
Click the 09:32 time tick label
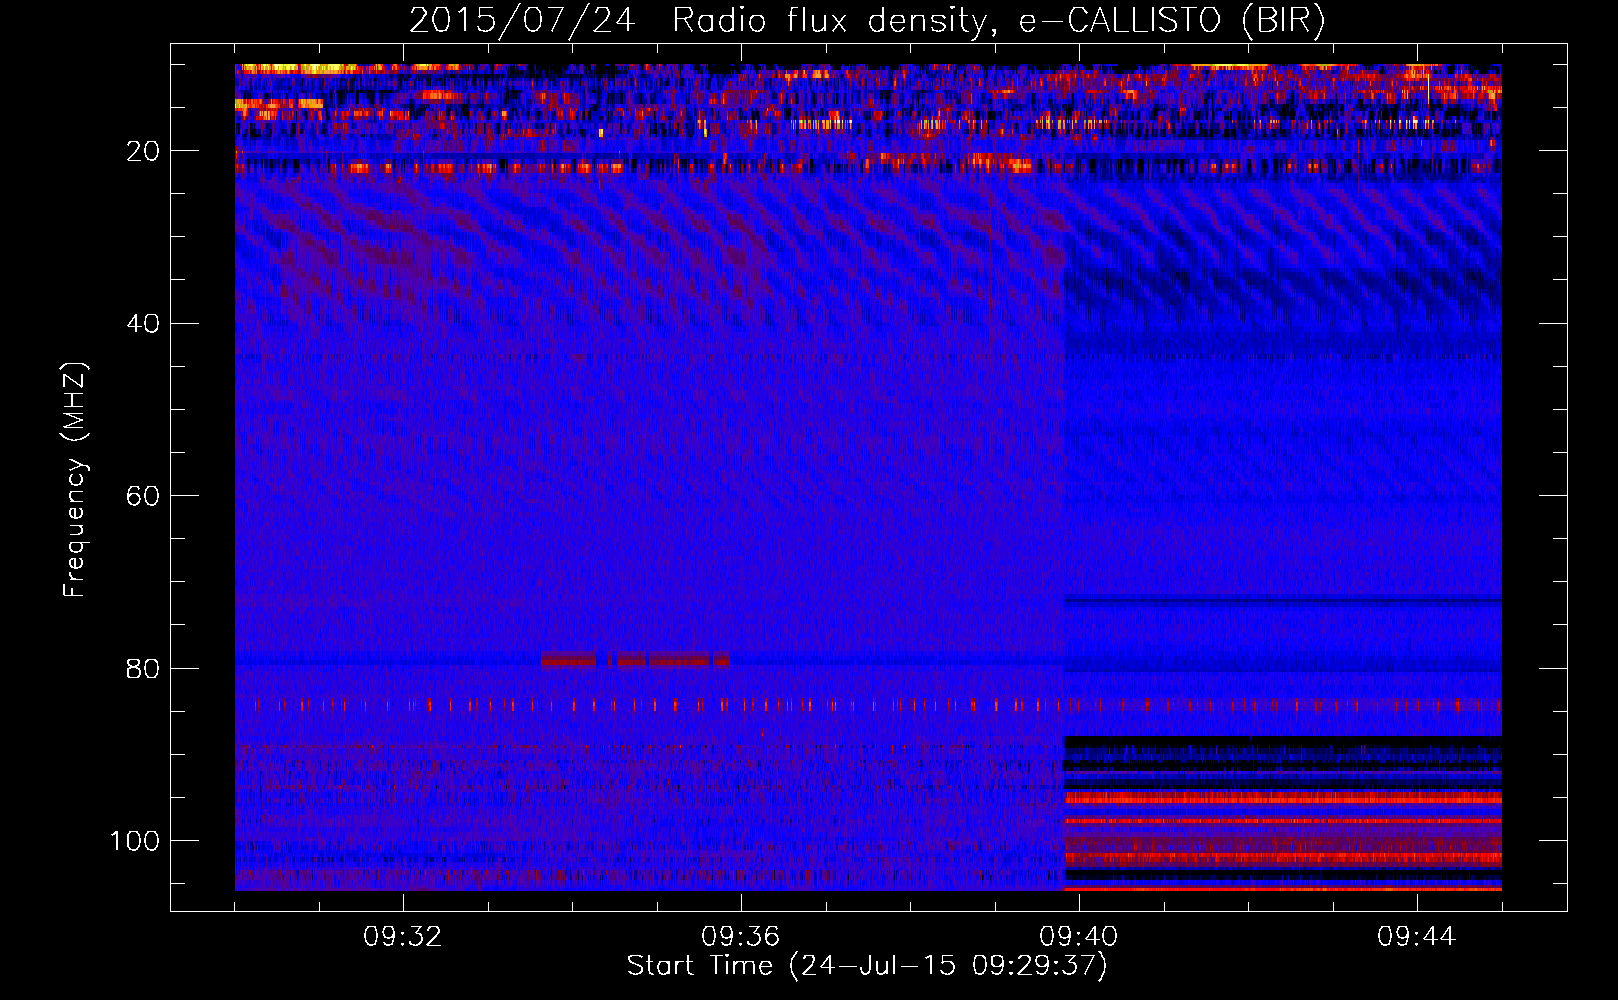tap(403, 937)
